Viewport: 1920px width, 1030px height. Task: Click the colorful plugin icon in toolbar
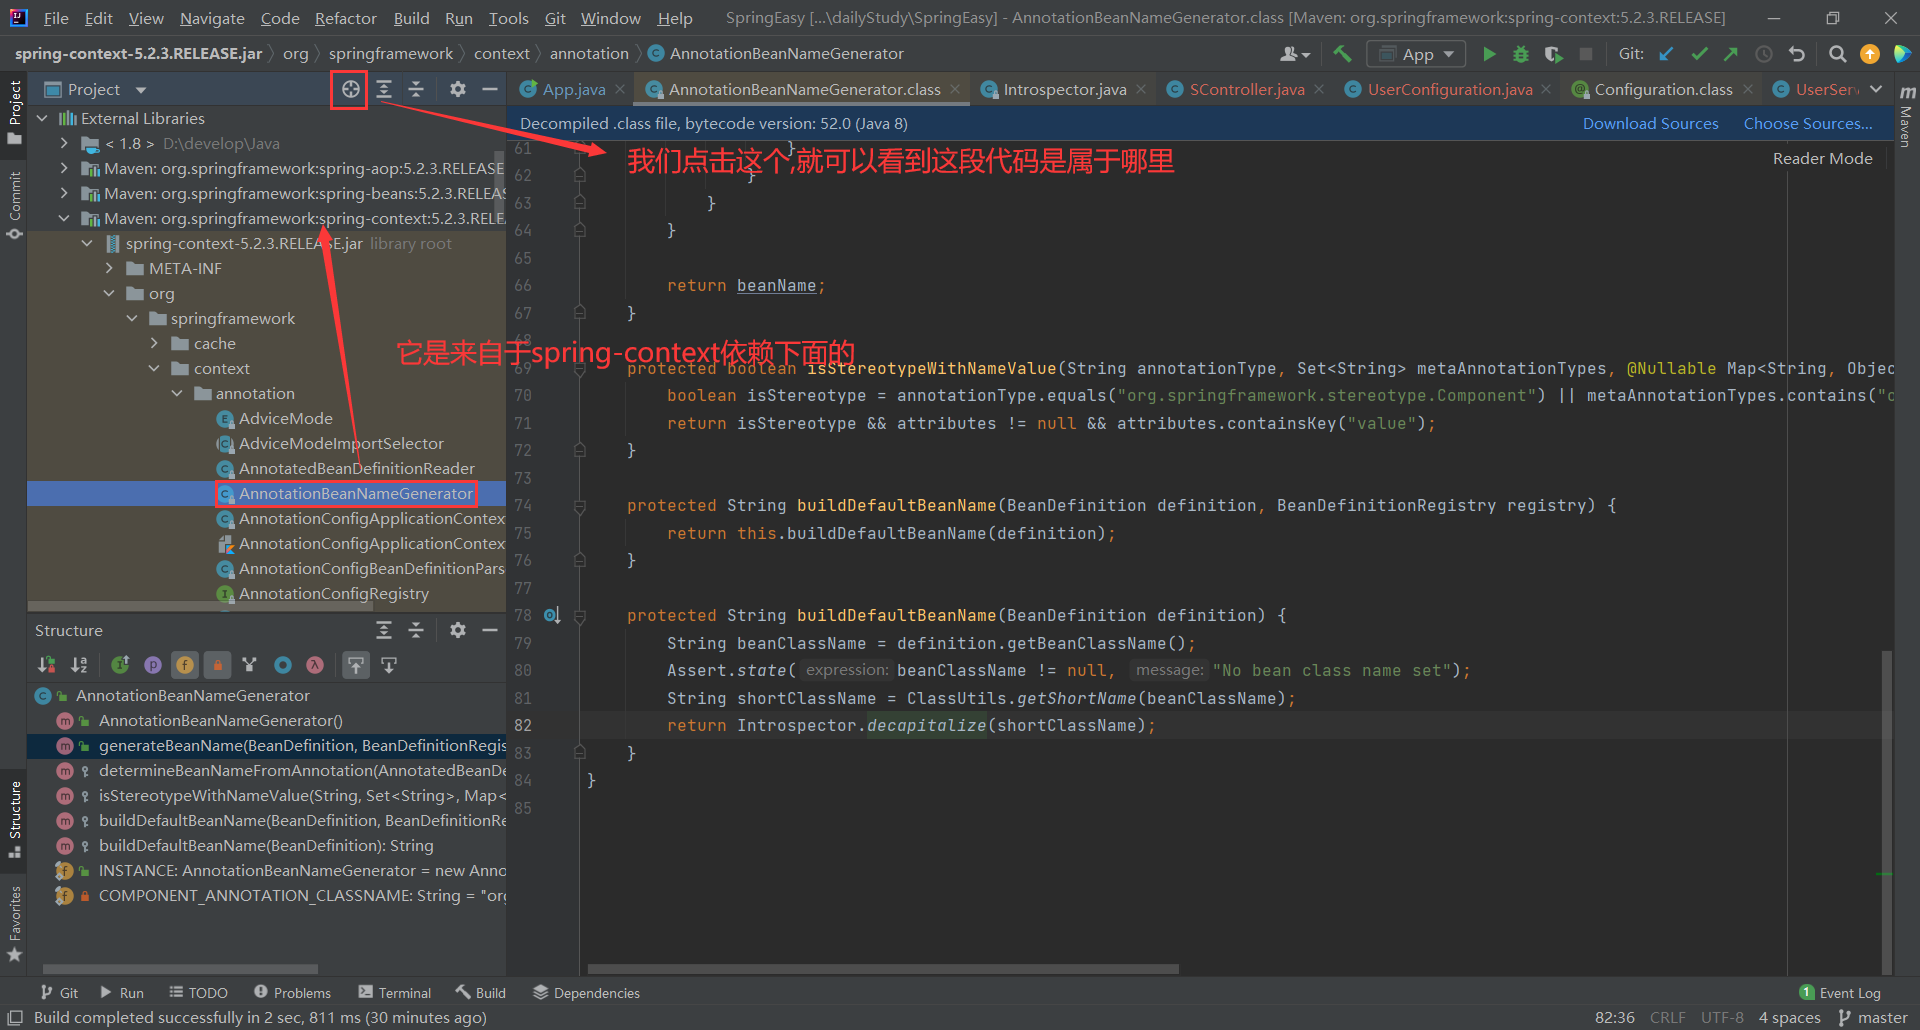tap(1902, 54)
